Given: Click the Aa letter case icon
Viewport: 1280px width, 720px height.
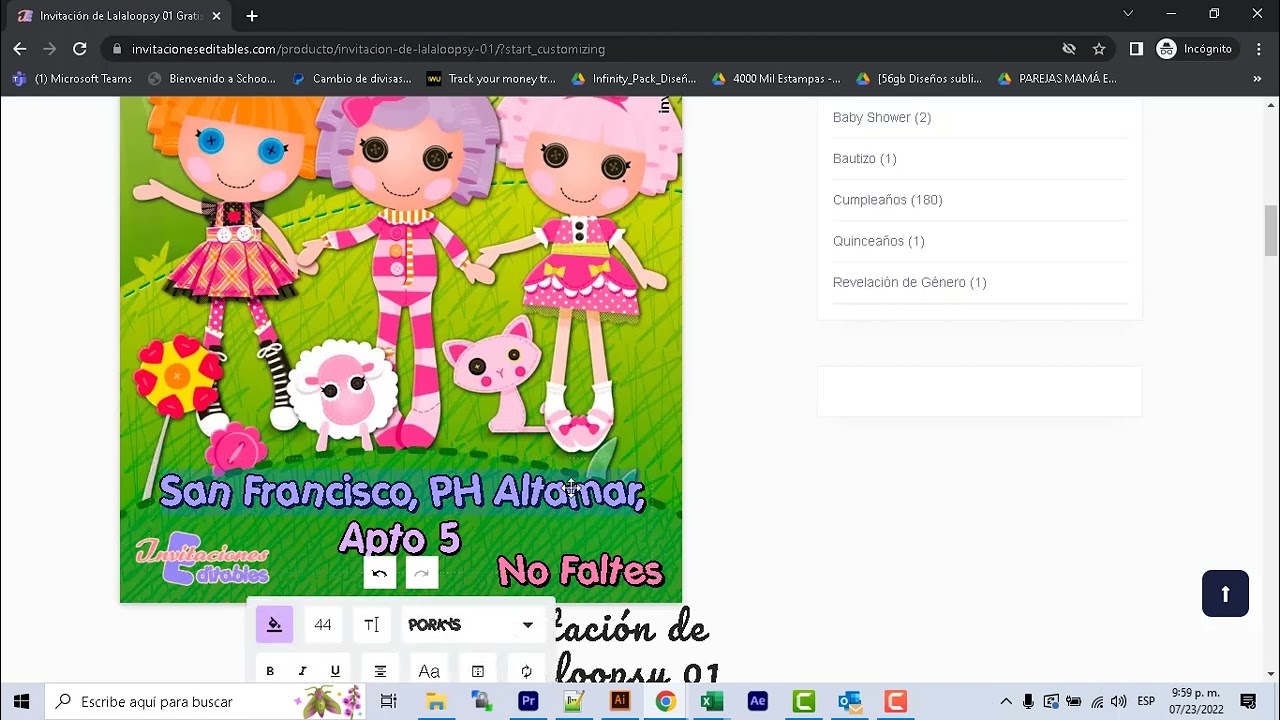Looking at the screenshot, I should [x=429, y=670].
